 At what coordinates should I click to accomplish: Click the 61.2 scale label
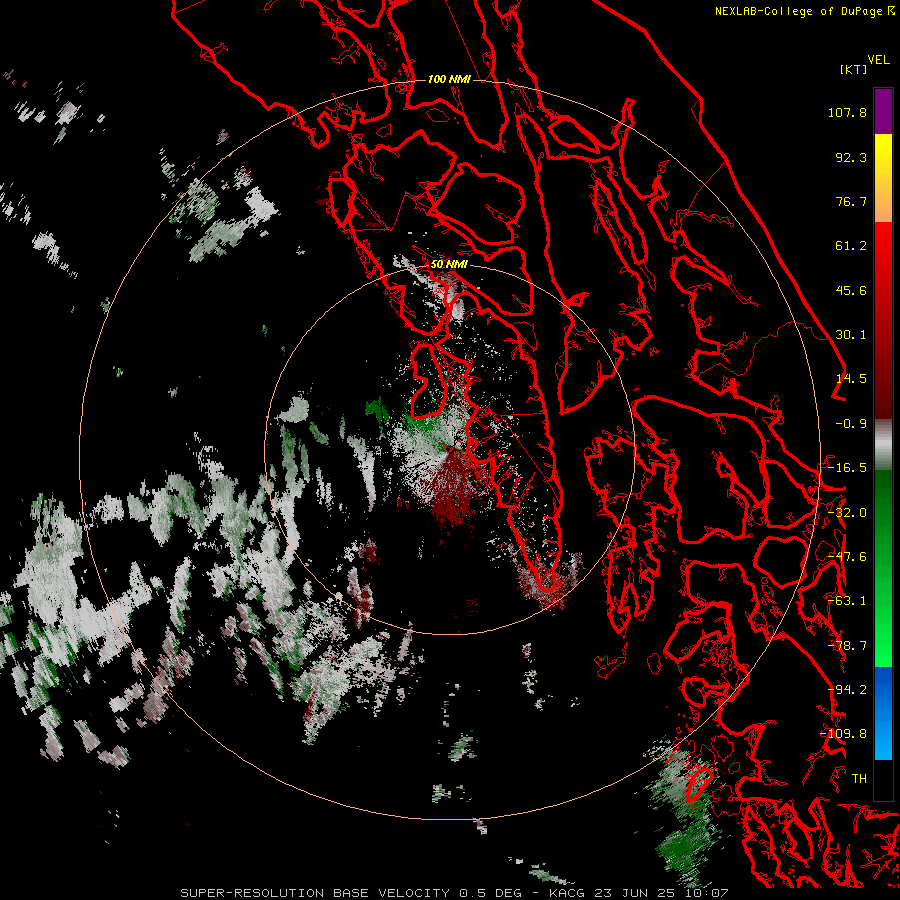click(851, 246)
